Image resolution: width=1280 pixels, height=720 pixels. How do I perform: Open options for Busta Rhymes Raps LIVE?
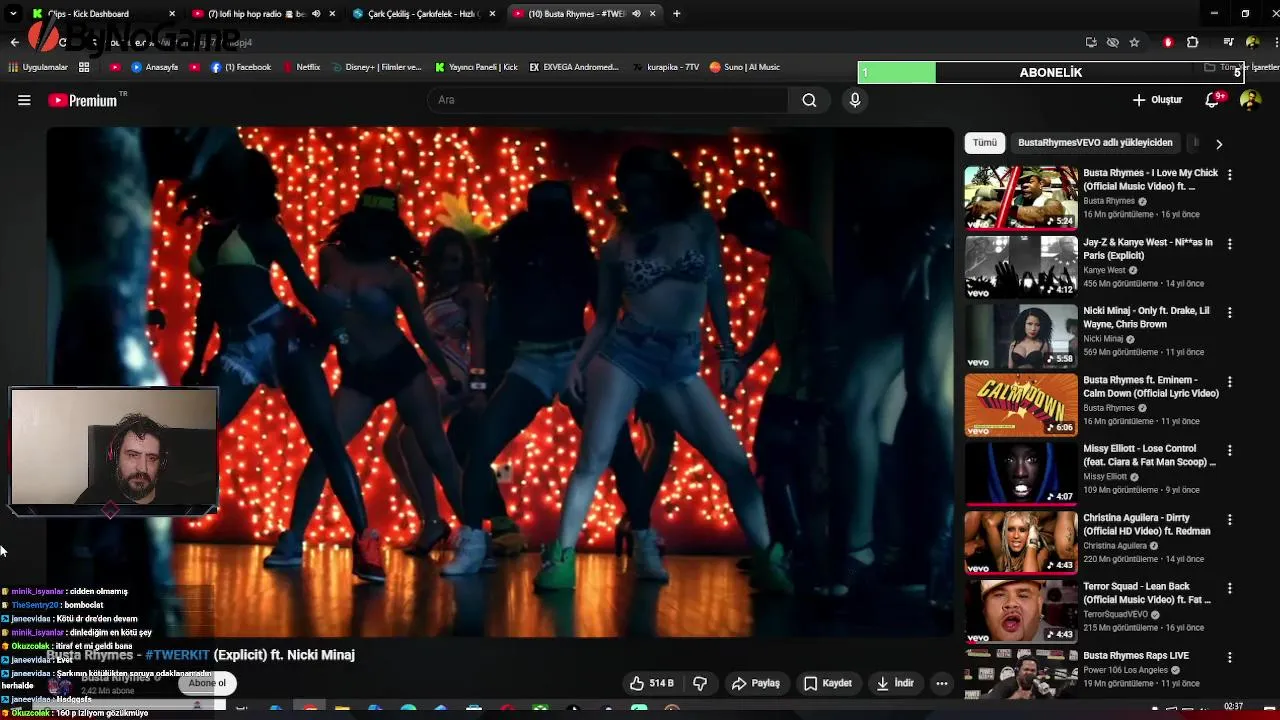tap(1229, 657)
